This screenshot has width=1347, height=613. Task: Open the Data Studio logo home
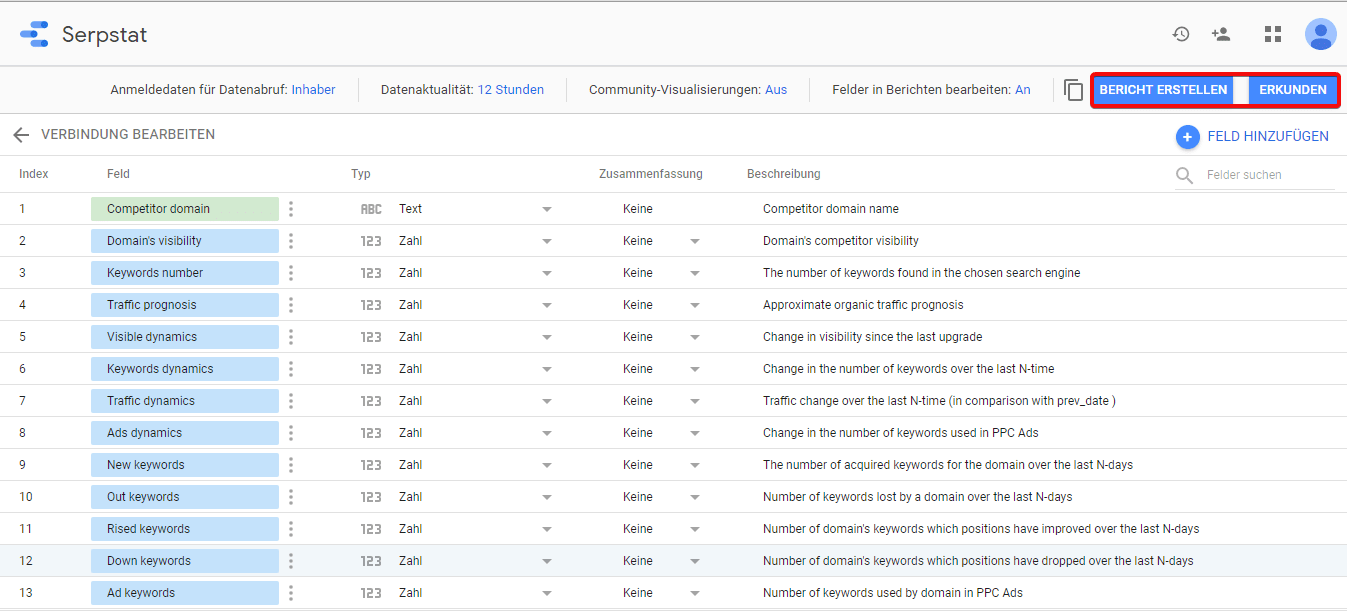click(x=34, y=34)
